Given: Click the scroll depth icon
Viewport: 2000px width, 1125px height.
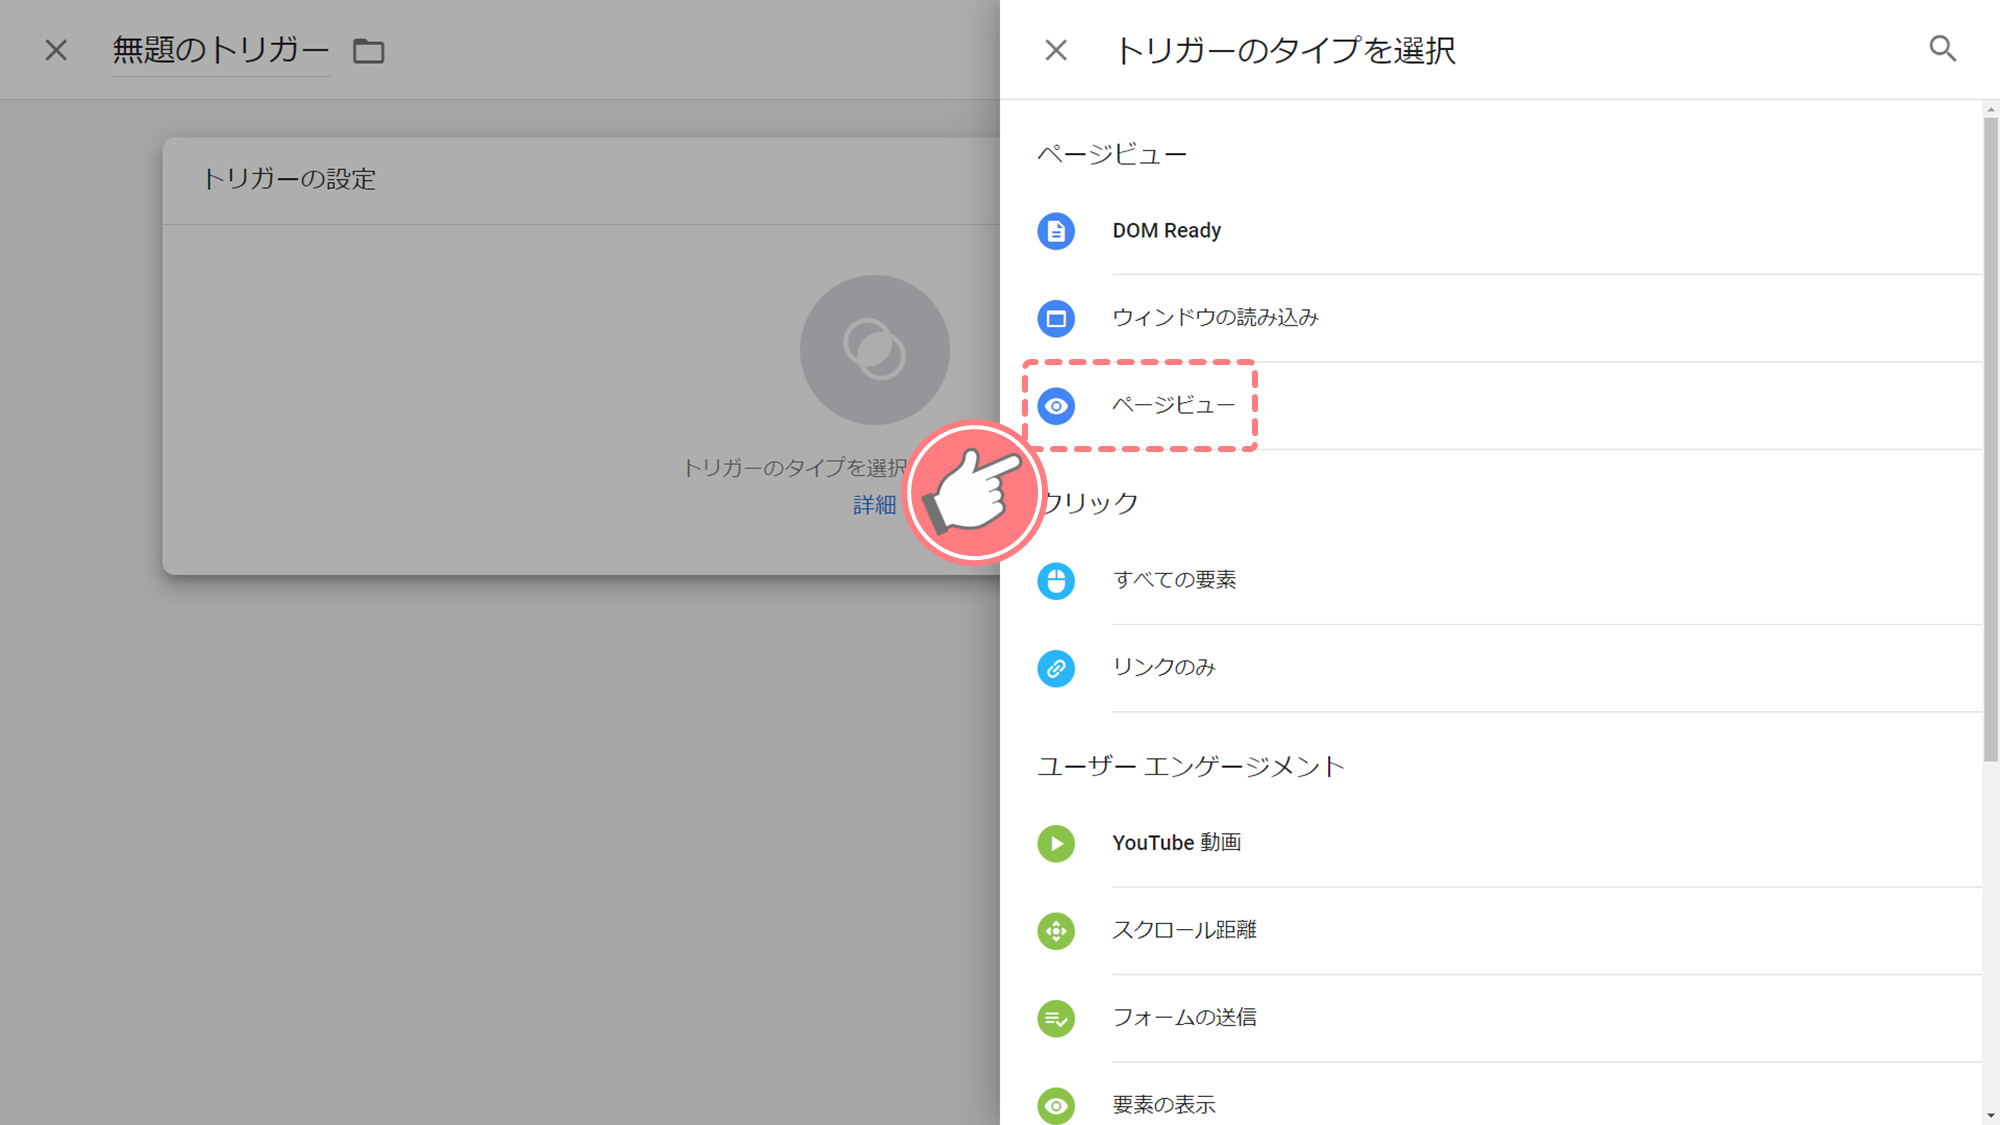Looking at the screenshot, I should 1056,931.
